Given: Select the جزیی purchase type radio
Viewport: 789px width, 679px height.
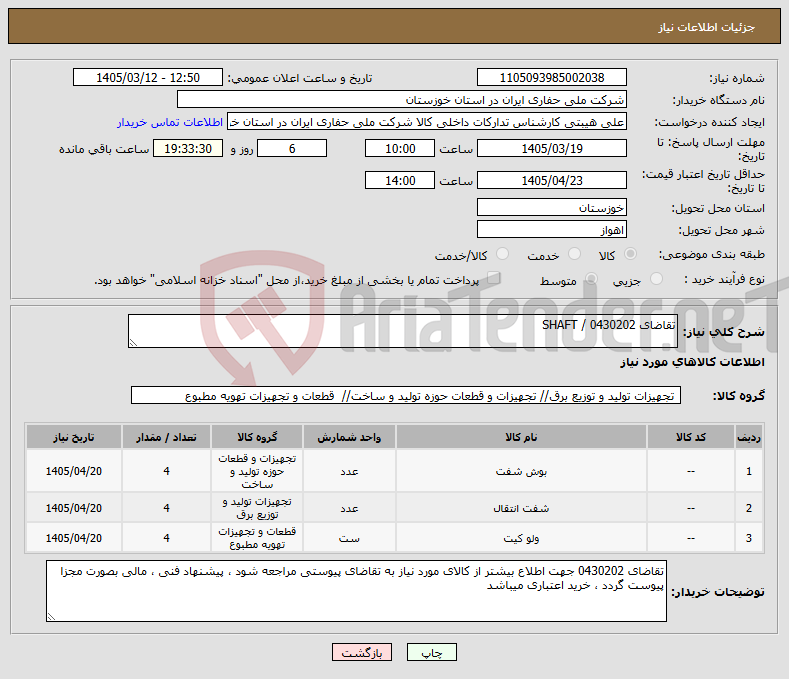Looking at the screenshot, I should [x=656, y=279].
